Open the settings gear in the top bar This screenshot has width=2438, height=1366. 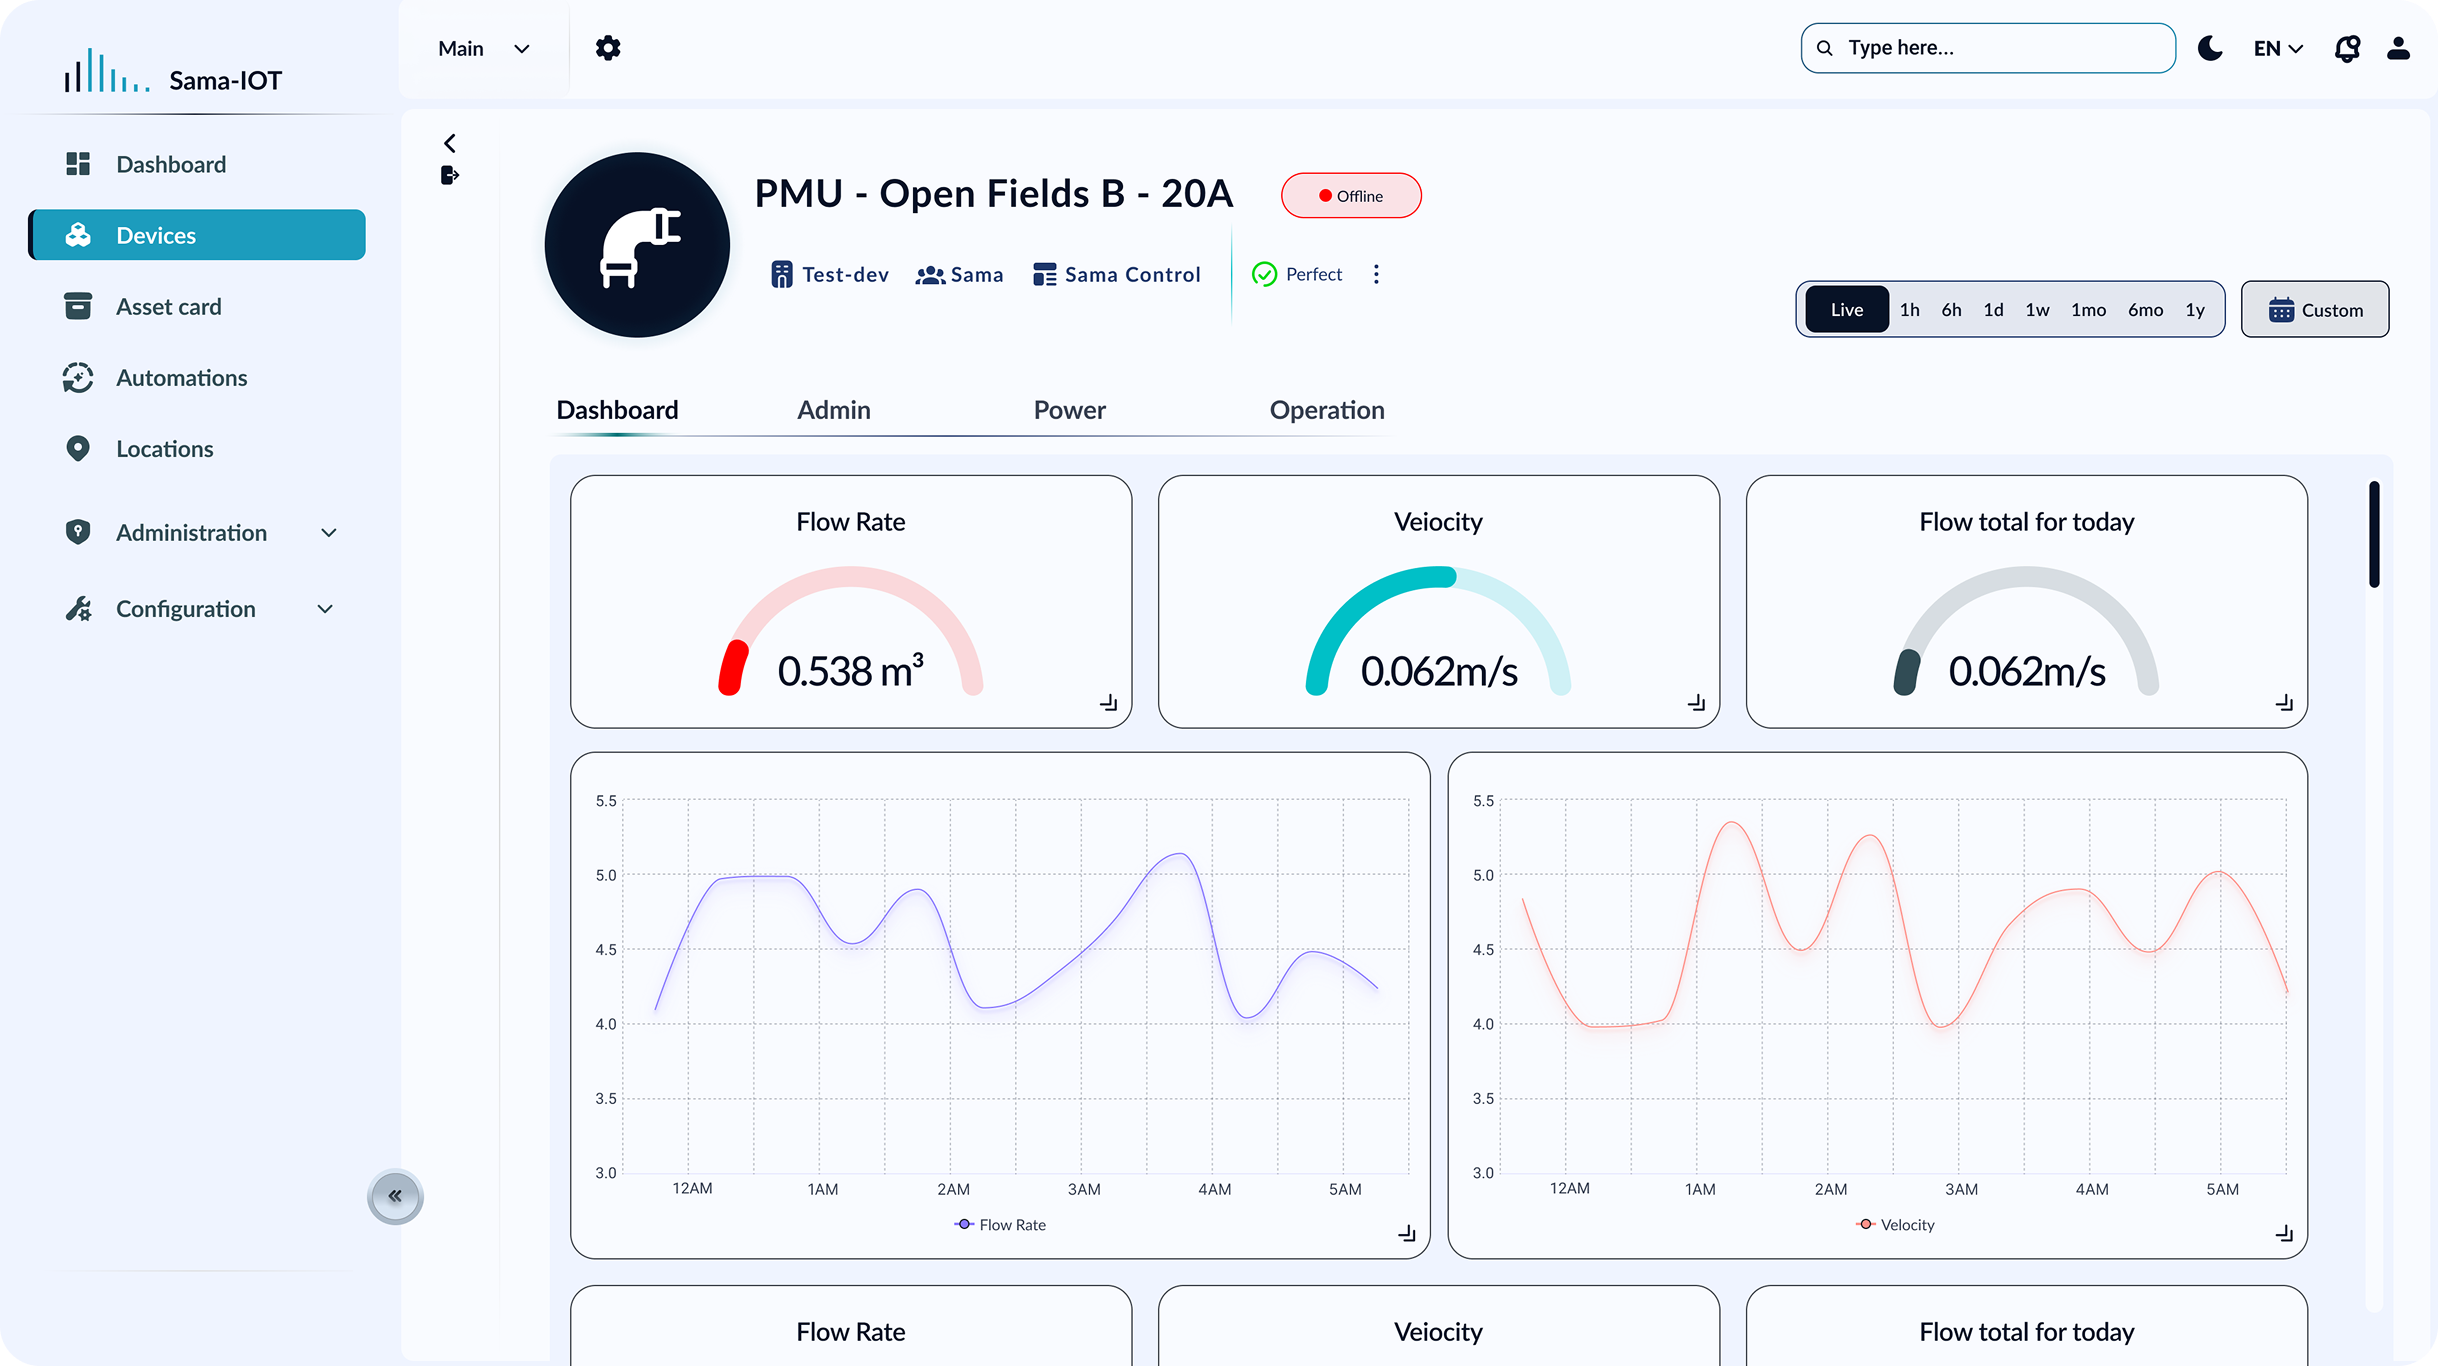pyautogui.click(x=608, y=47)
